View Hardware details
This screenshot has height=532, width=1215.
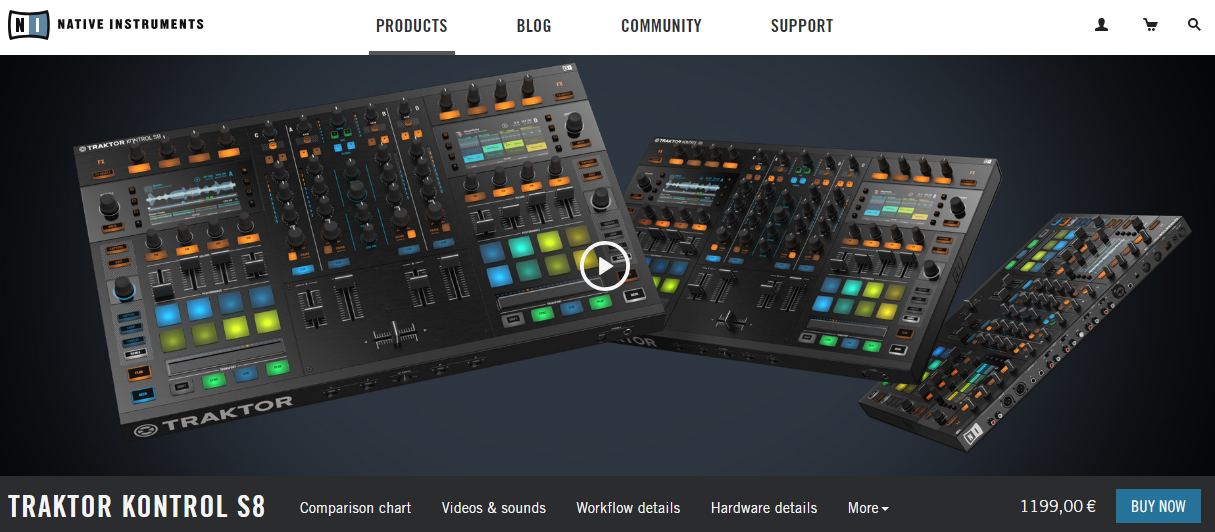coord(764,508)
